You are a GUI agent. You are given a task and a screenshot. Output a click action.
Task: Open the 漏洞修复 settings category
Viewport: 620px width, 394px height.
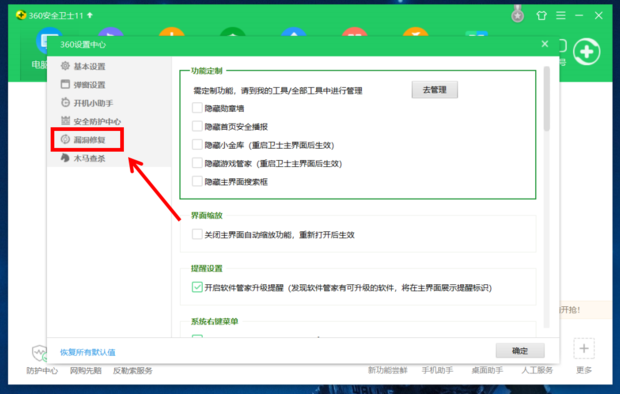83,140
